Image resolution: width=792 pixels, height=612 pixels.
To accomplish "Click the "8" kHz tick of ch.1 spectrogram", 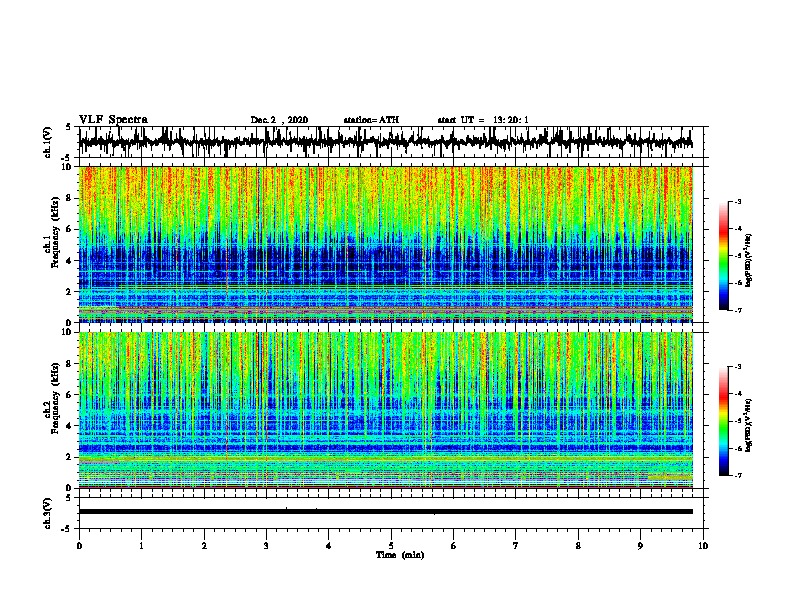I will 70,198.
